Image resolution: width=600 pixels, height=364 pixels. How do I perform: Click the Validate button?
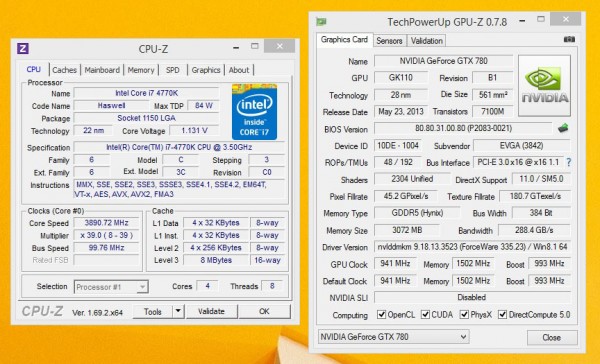click(211, 311)
